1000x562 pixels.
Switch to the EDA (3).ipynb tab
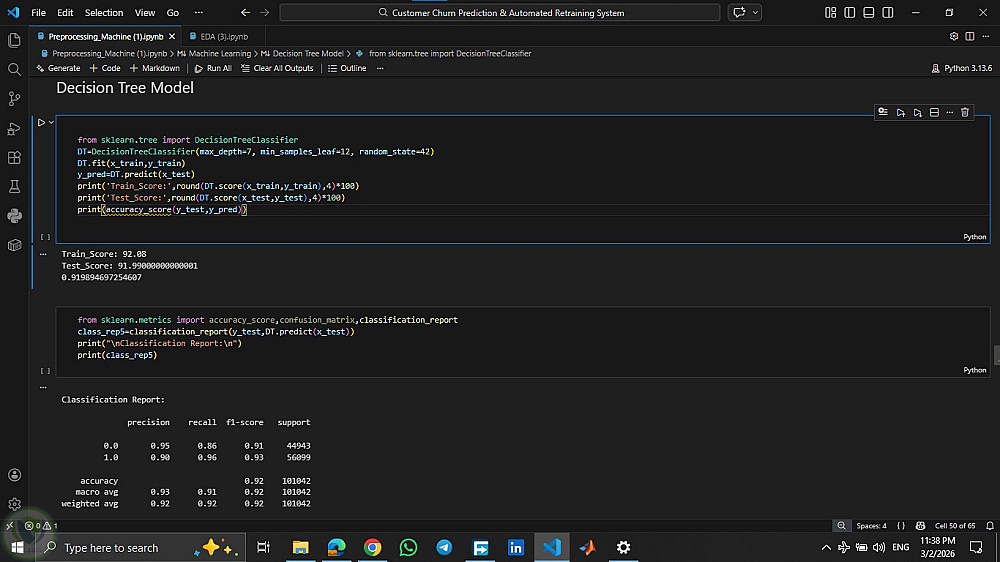coord(223,36)
